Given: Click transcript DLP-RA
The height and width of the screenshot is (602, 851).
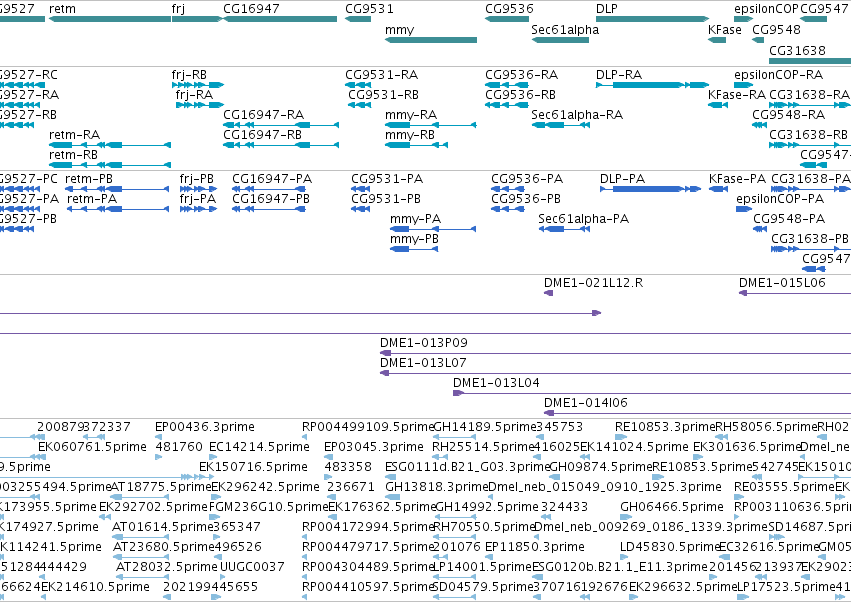Looking at the screenshot, I should [652, 85].
